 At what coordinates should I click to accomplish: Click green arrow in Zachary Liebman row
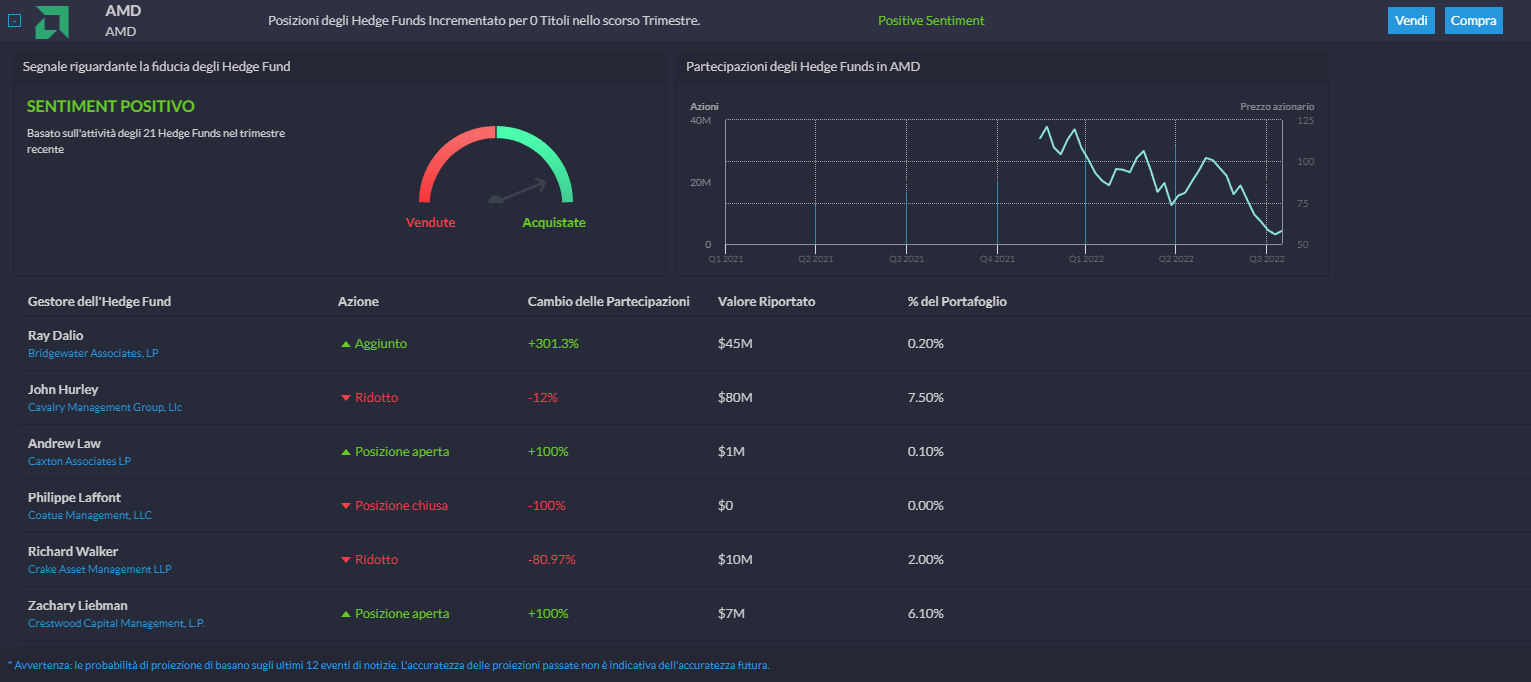pyautogui.click(x=346, y=614)
